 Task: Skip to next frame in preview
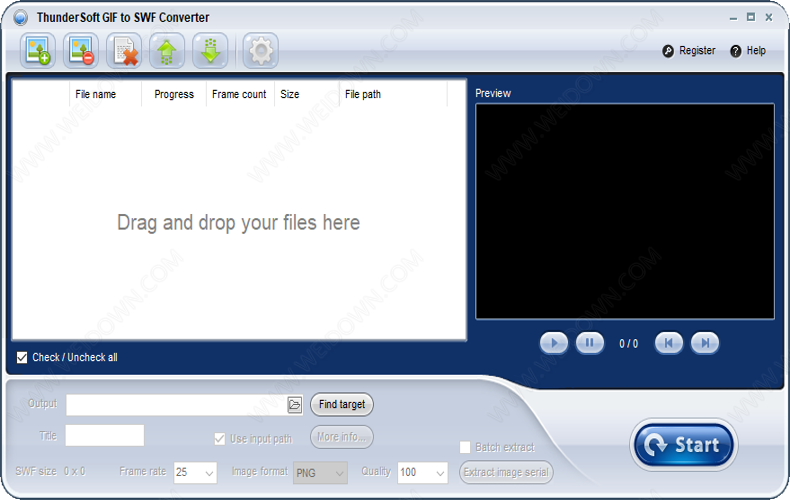705,343
